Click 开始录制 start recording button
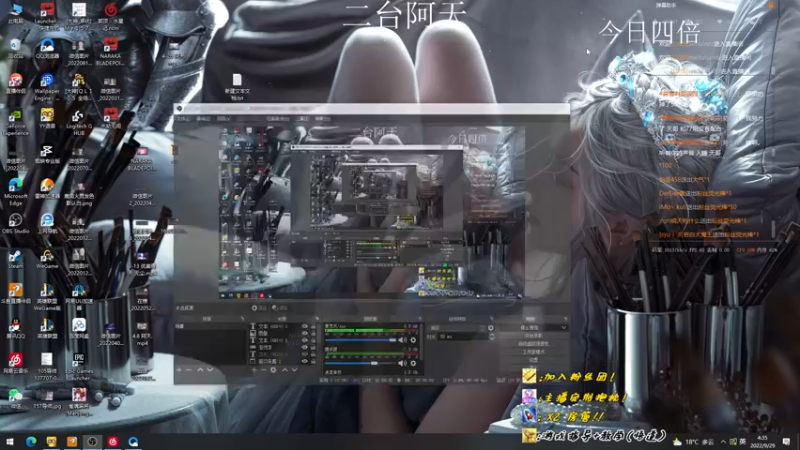This screenshot has height=450, width=800. pyautogui.click(x=534, y=336)
